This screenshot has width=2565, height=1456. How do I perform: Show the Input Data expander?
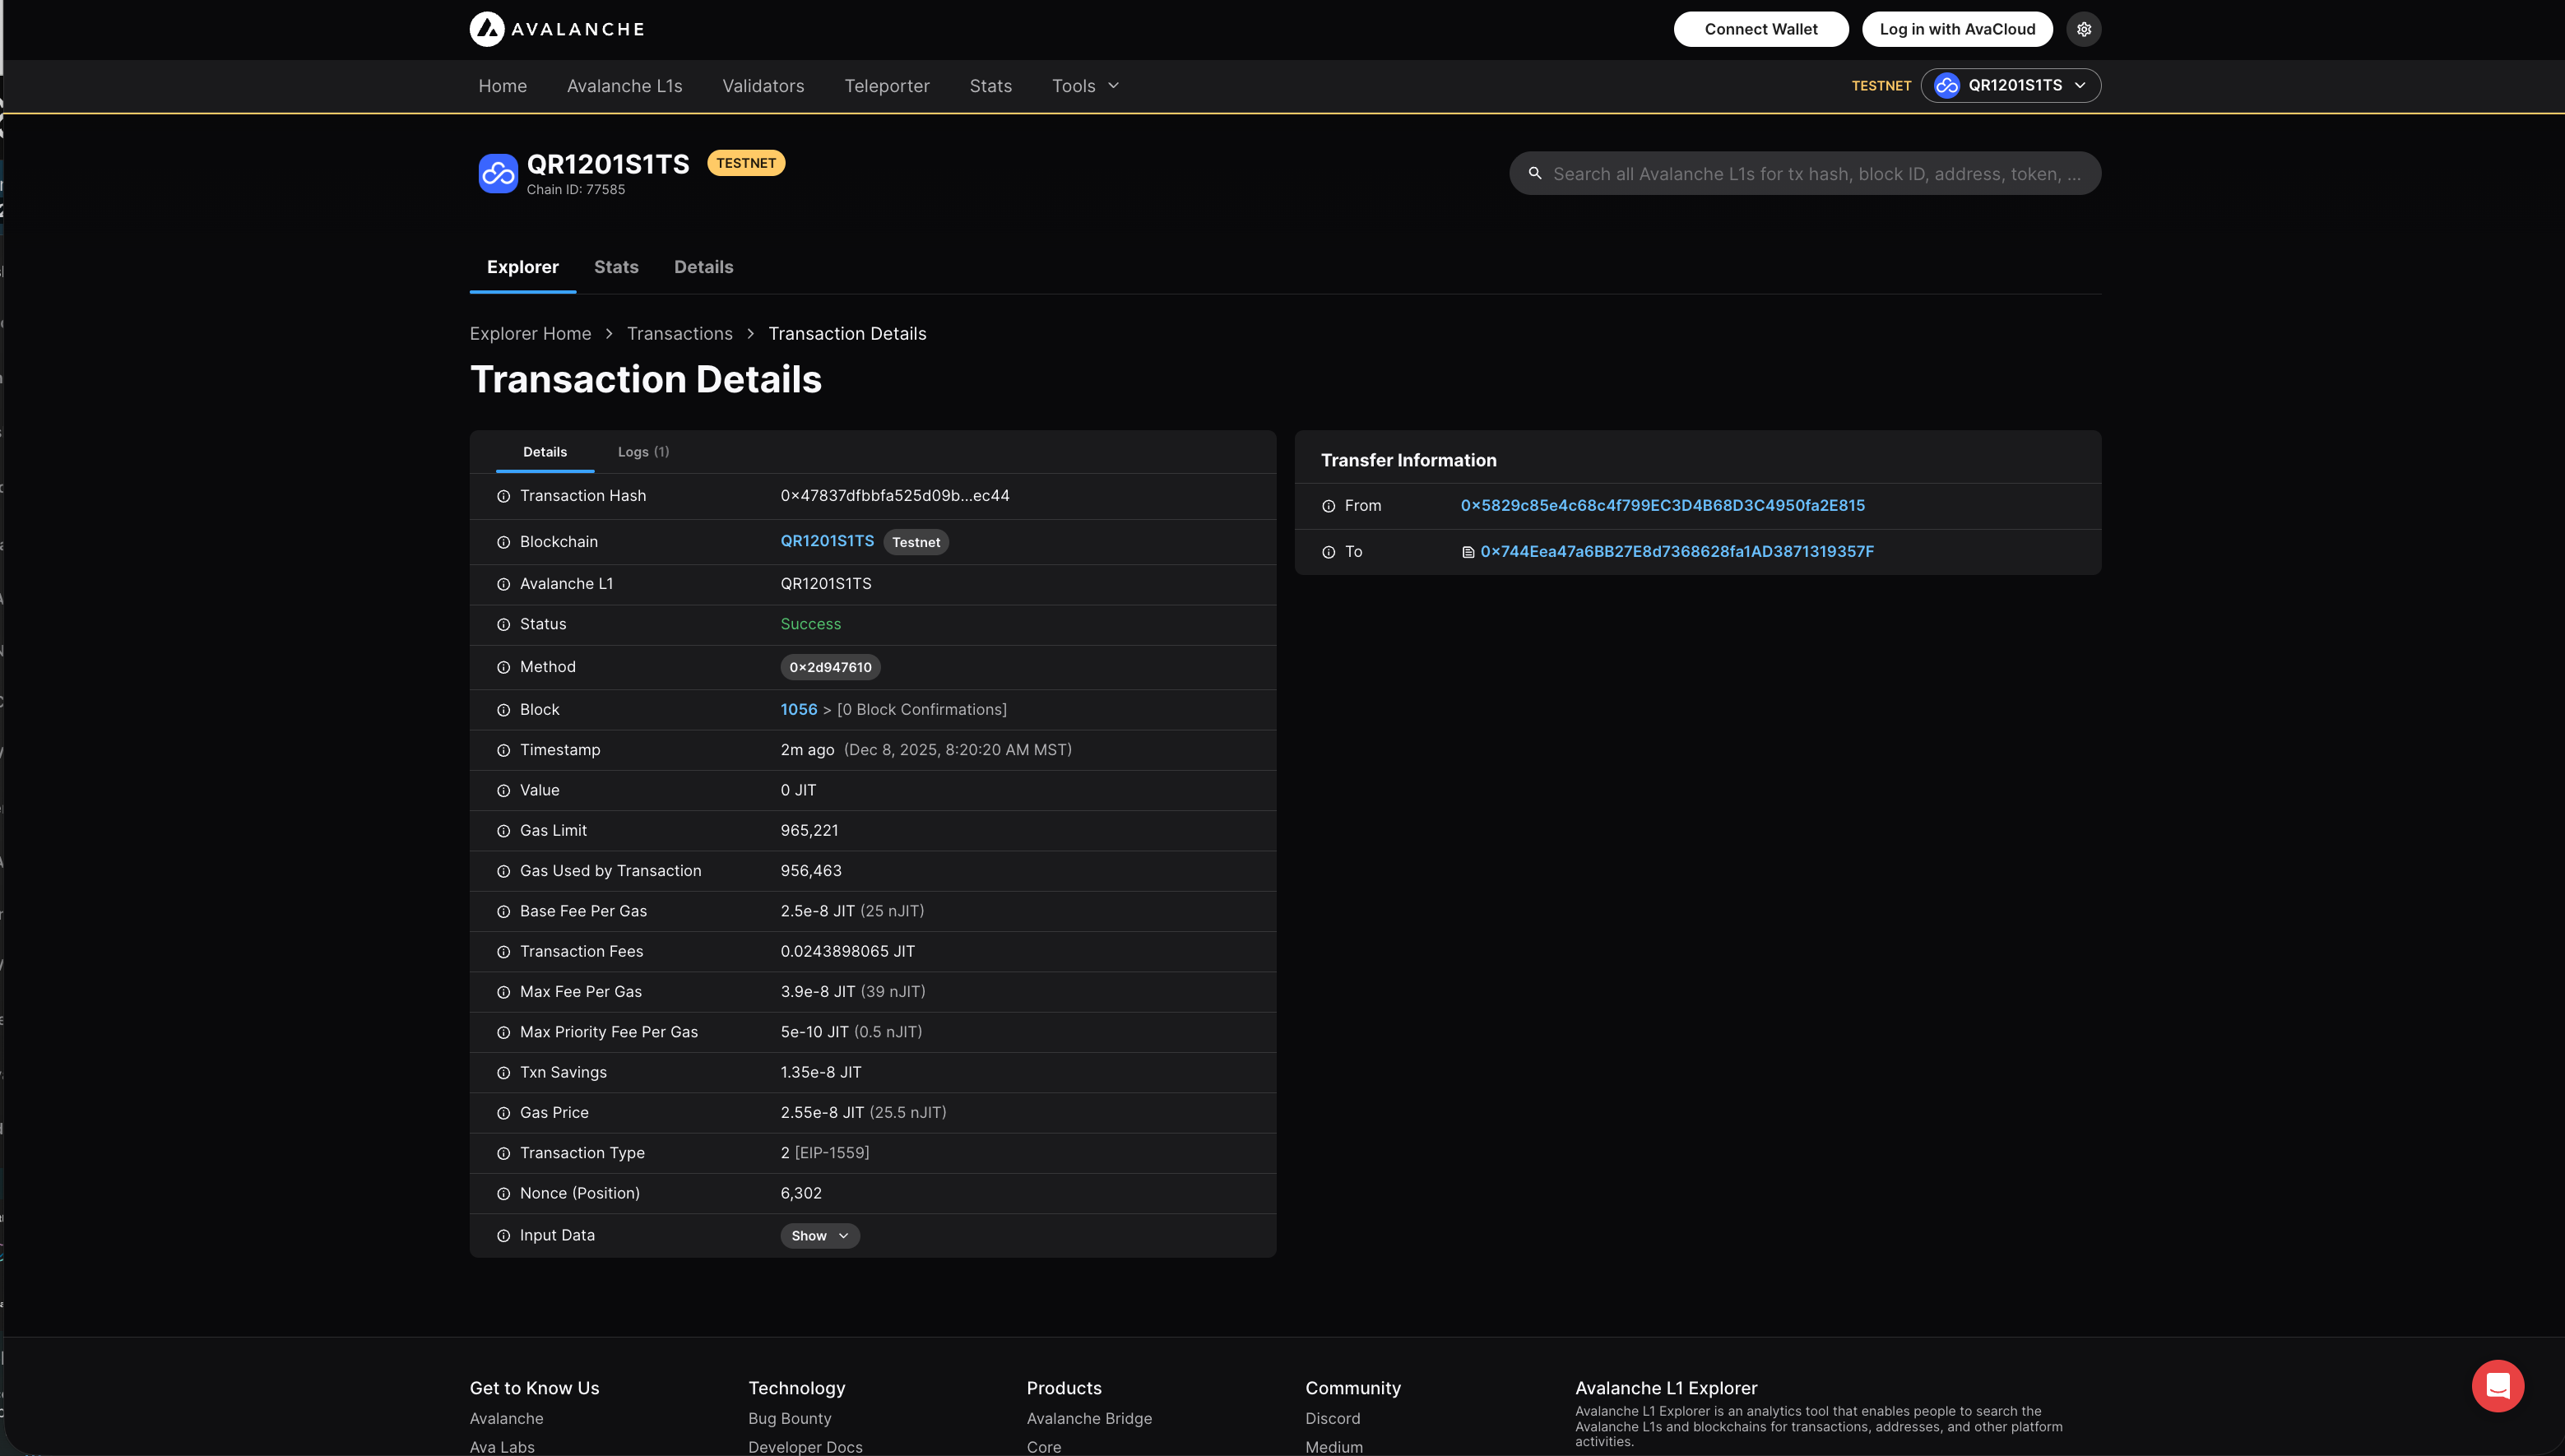819,1236
